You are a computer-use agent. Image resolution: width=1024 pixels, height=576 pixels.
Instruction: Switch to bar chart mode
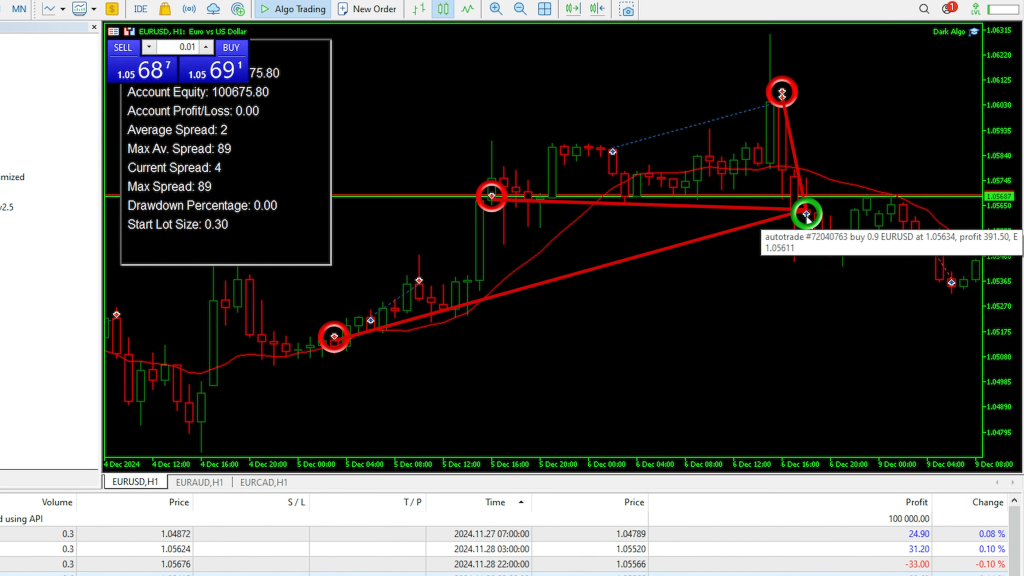(419, 10)
